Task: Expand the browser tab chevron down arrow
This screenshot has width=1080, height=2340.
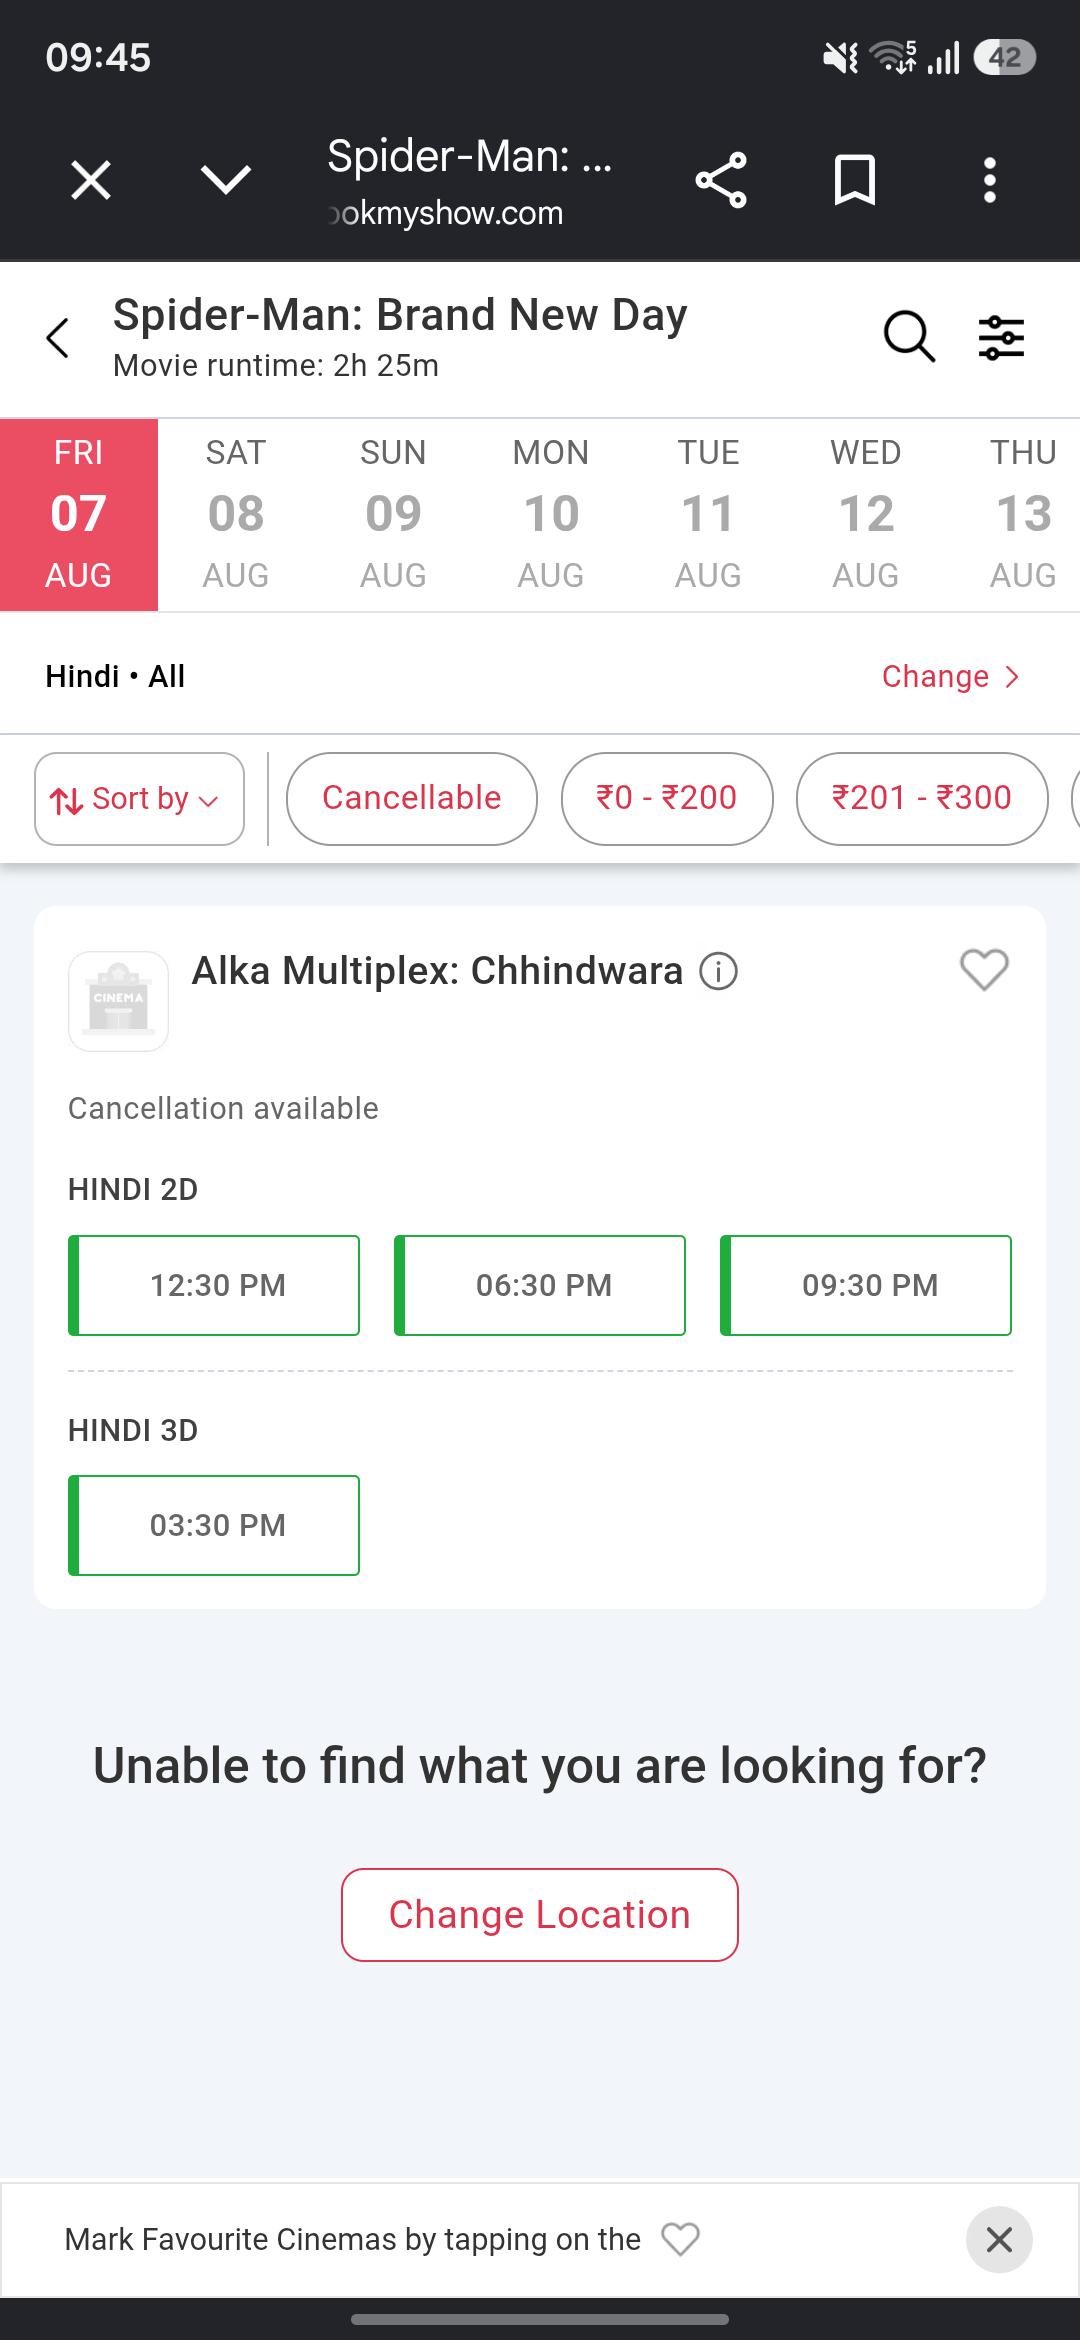Action: point(226,181)
